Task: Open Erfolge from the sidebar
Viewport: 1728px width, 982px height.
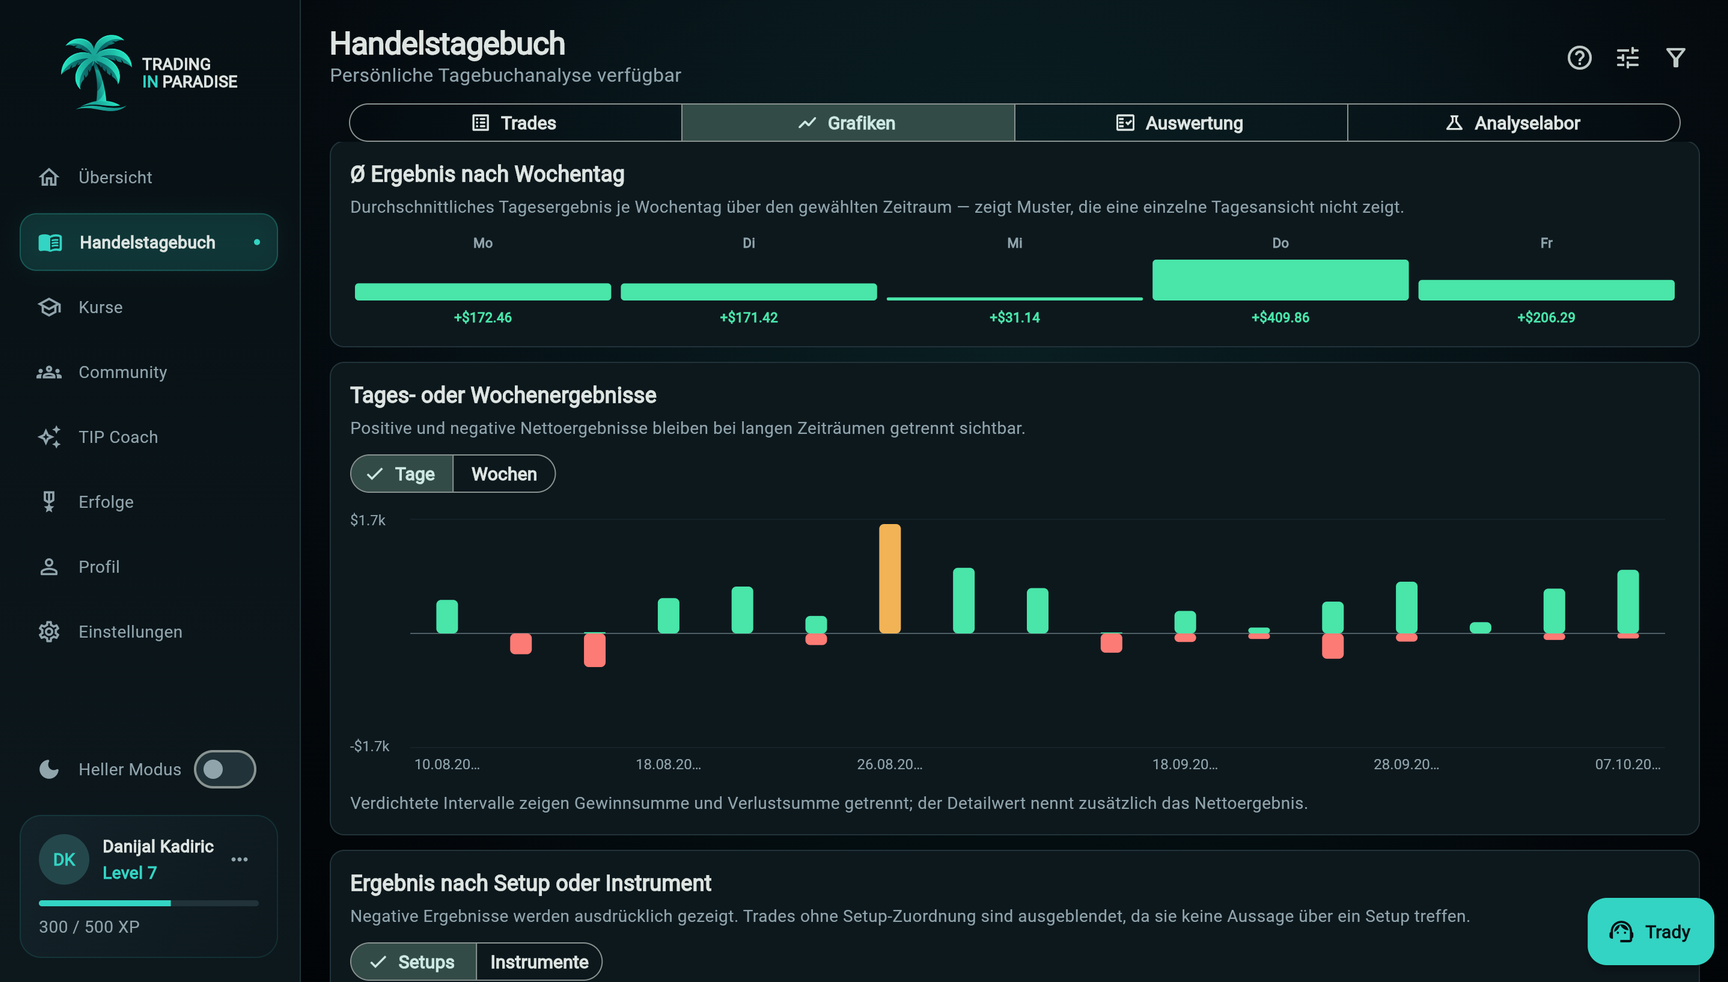Action: (x=149, y=502)
